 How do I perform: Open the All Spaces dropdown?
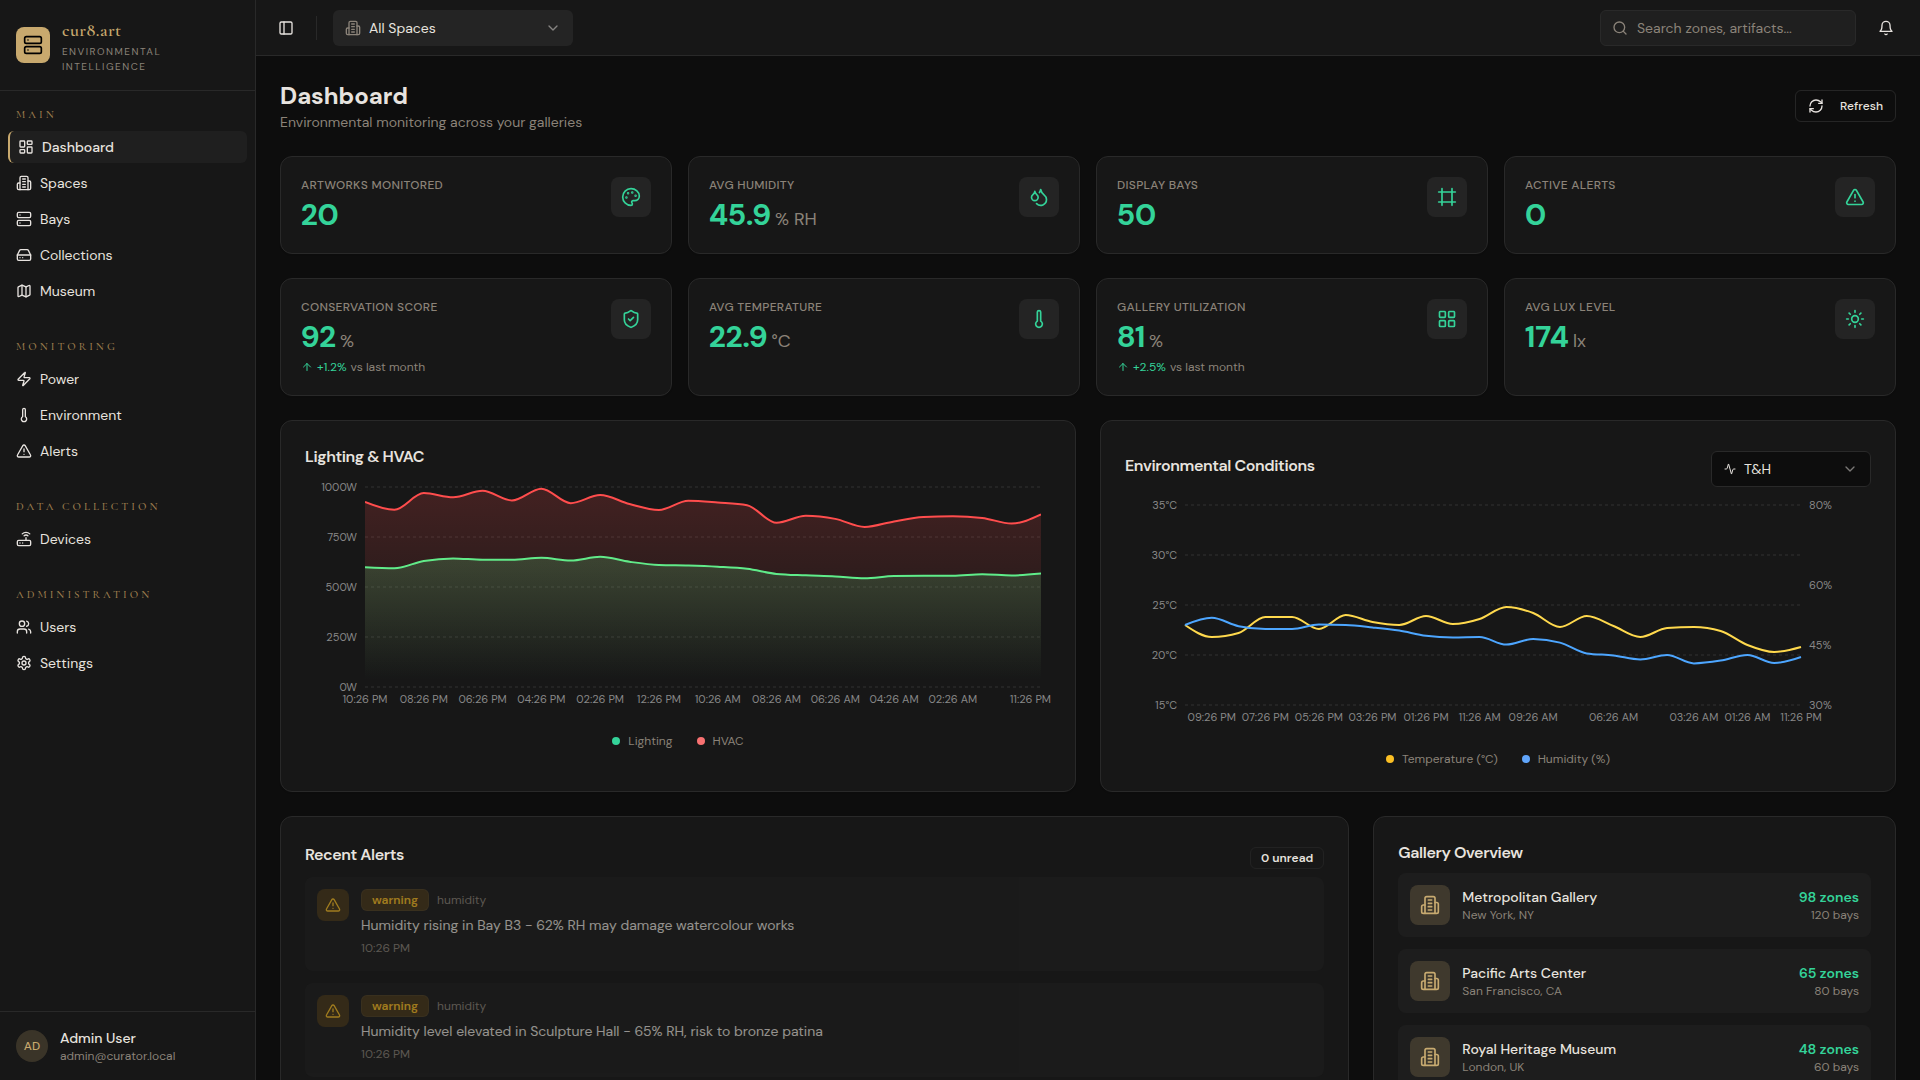click(452, 28)
